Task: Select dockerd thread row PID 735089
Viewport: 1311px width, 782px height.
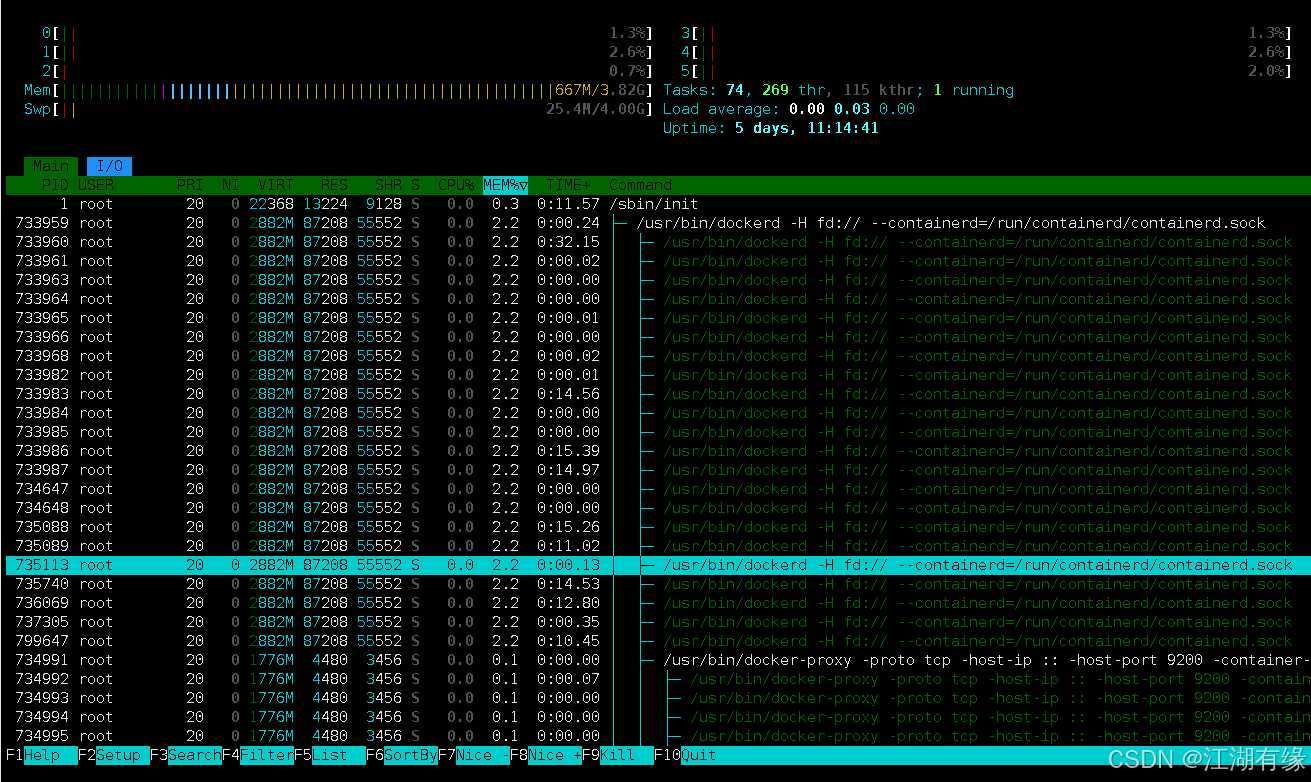Action: (x=657, y=546)
